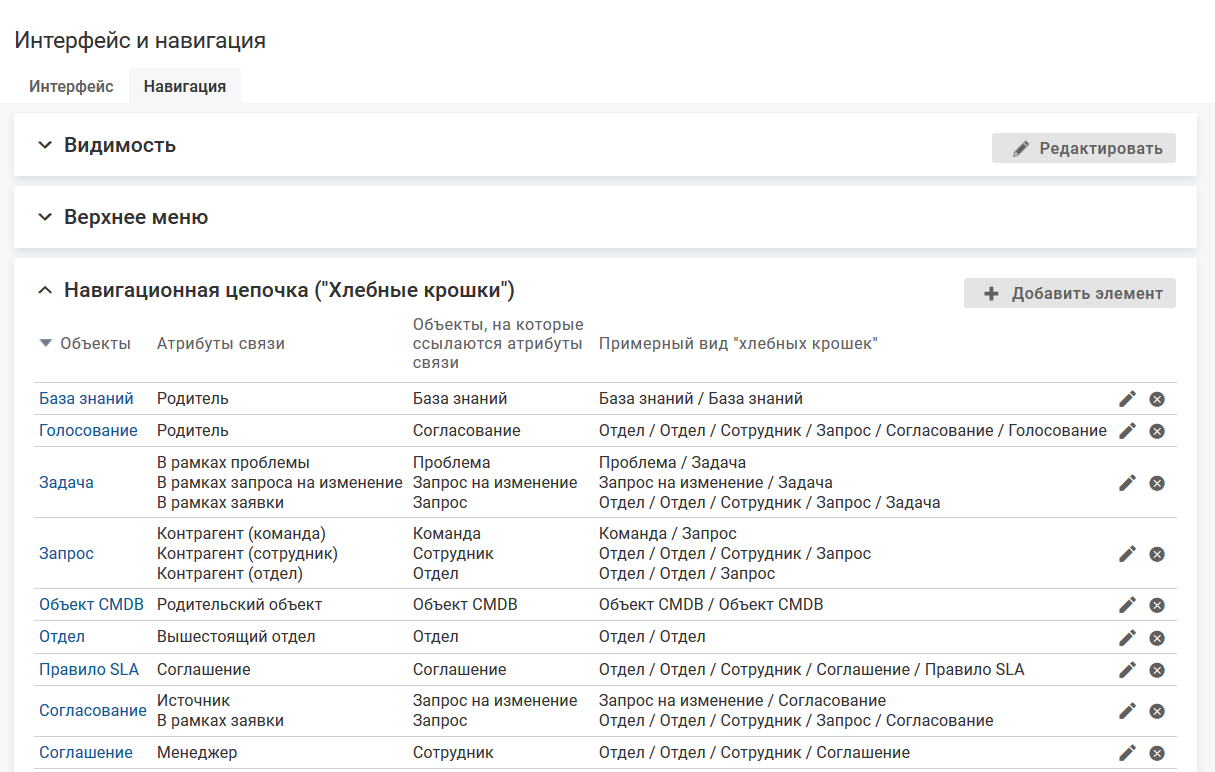Click the pencil icon in Объект CMDB row
This screenshot has width=1215, height=772.
(x=1127, y=605)
